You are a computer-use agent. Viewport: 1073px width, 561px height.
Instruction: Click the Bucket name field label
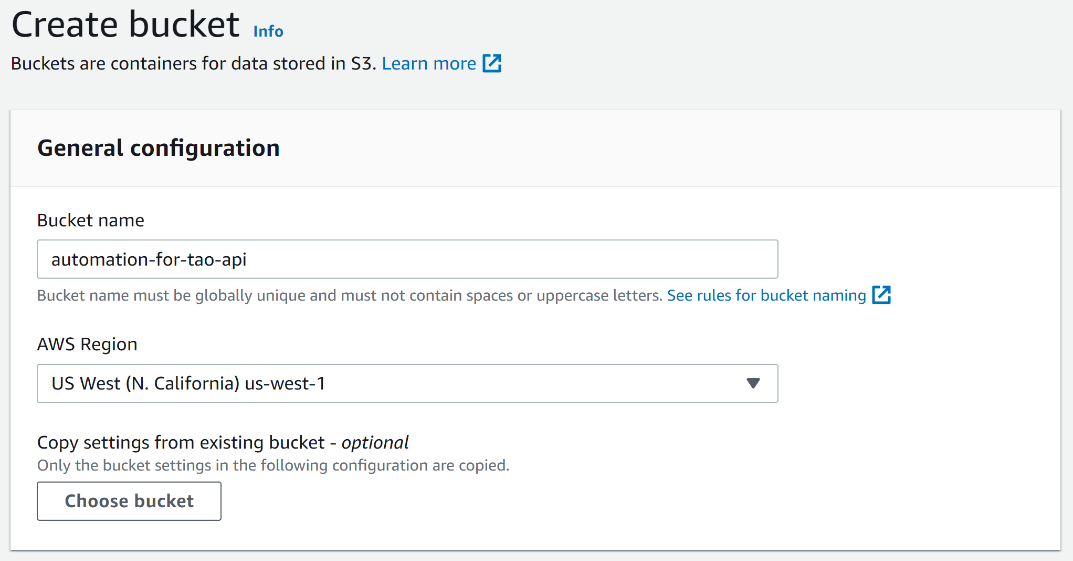91,220
